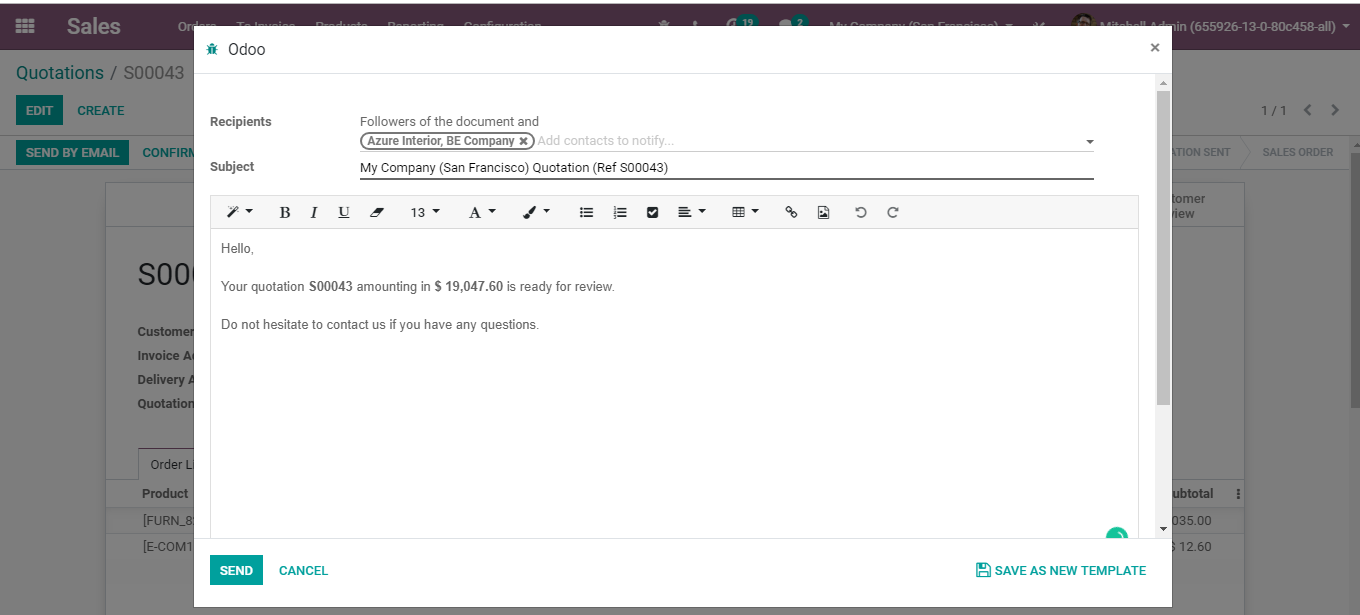Viewport: 1360px width, 615px height.
Task: Open the Quotations breadcrumb link
Action: click(60, 73)
